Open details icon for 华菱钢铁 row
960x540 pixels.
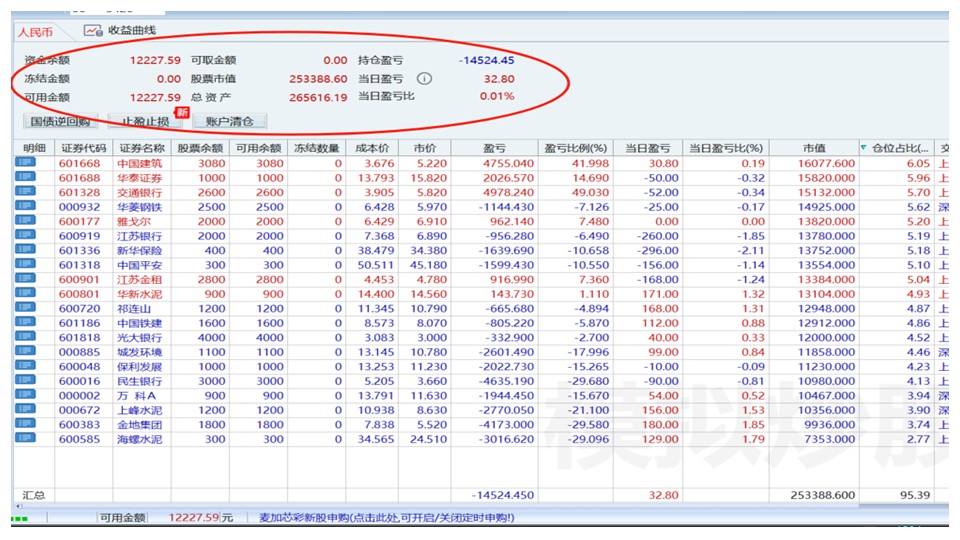[x=25, y=206]
